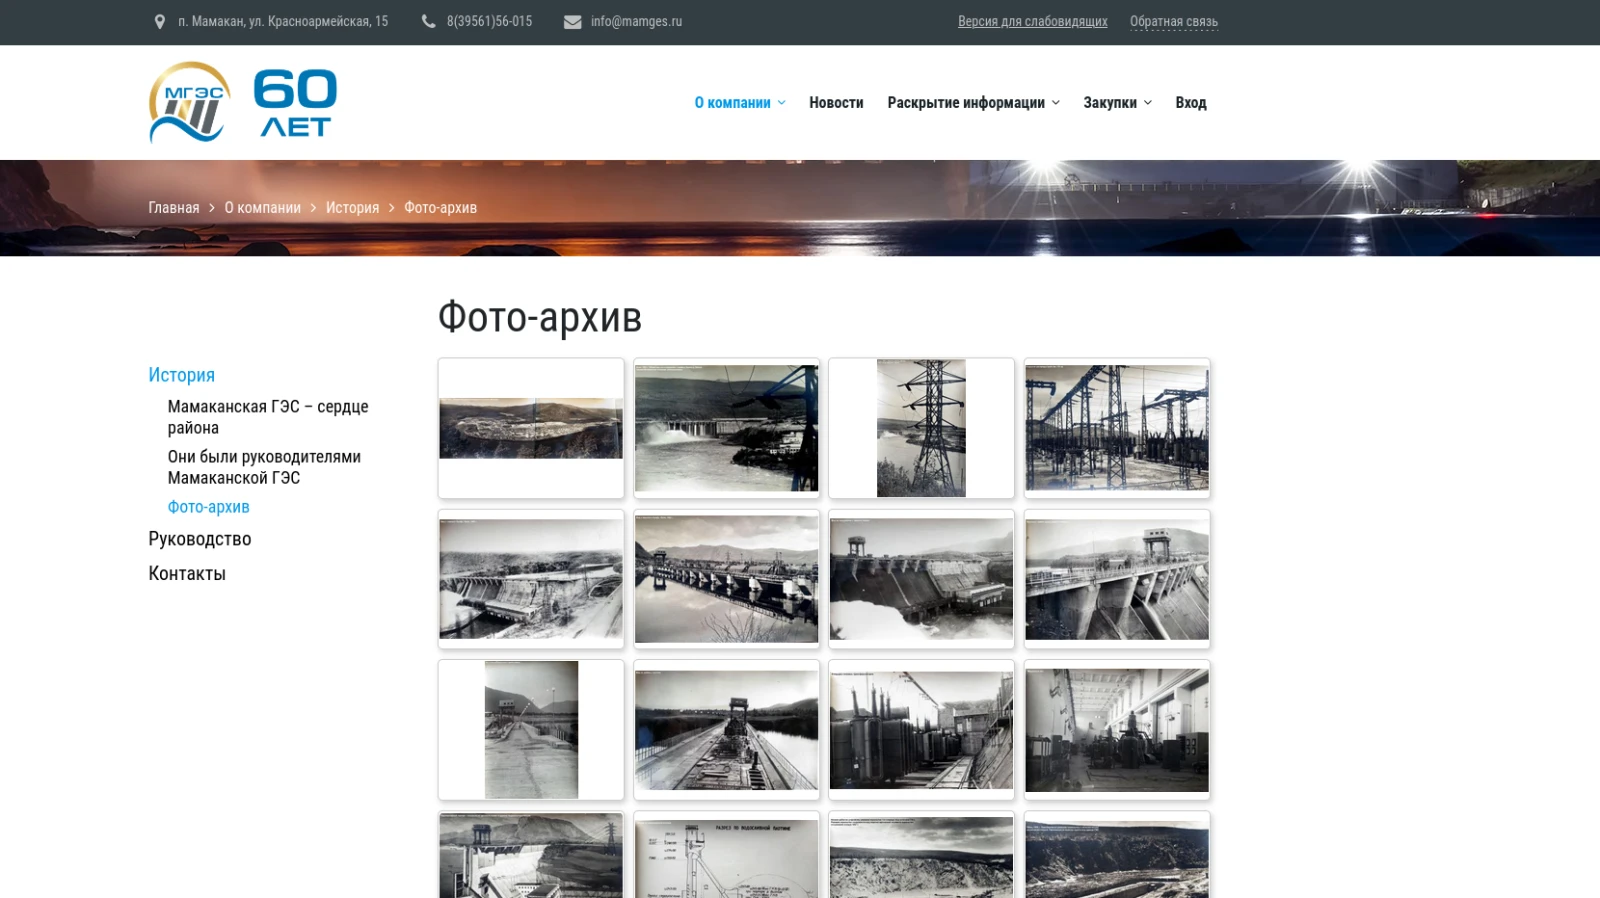
Task: Open the narrow vertical road photo thumbnail
Action: (x=531, y=730)
